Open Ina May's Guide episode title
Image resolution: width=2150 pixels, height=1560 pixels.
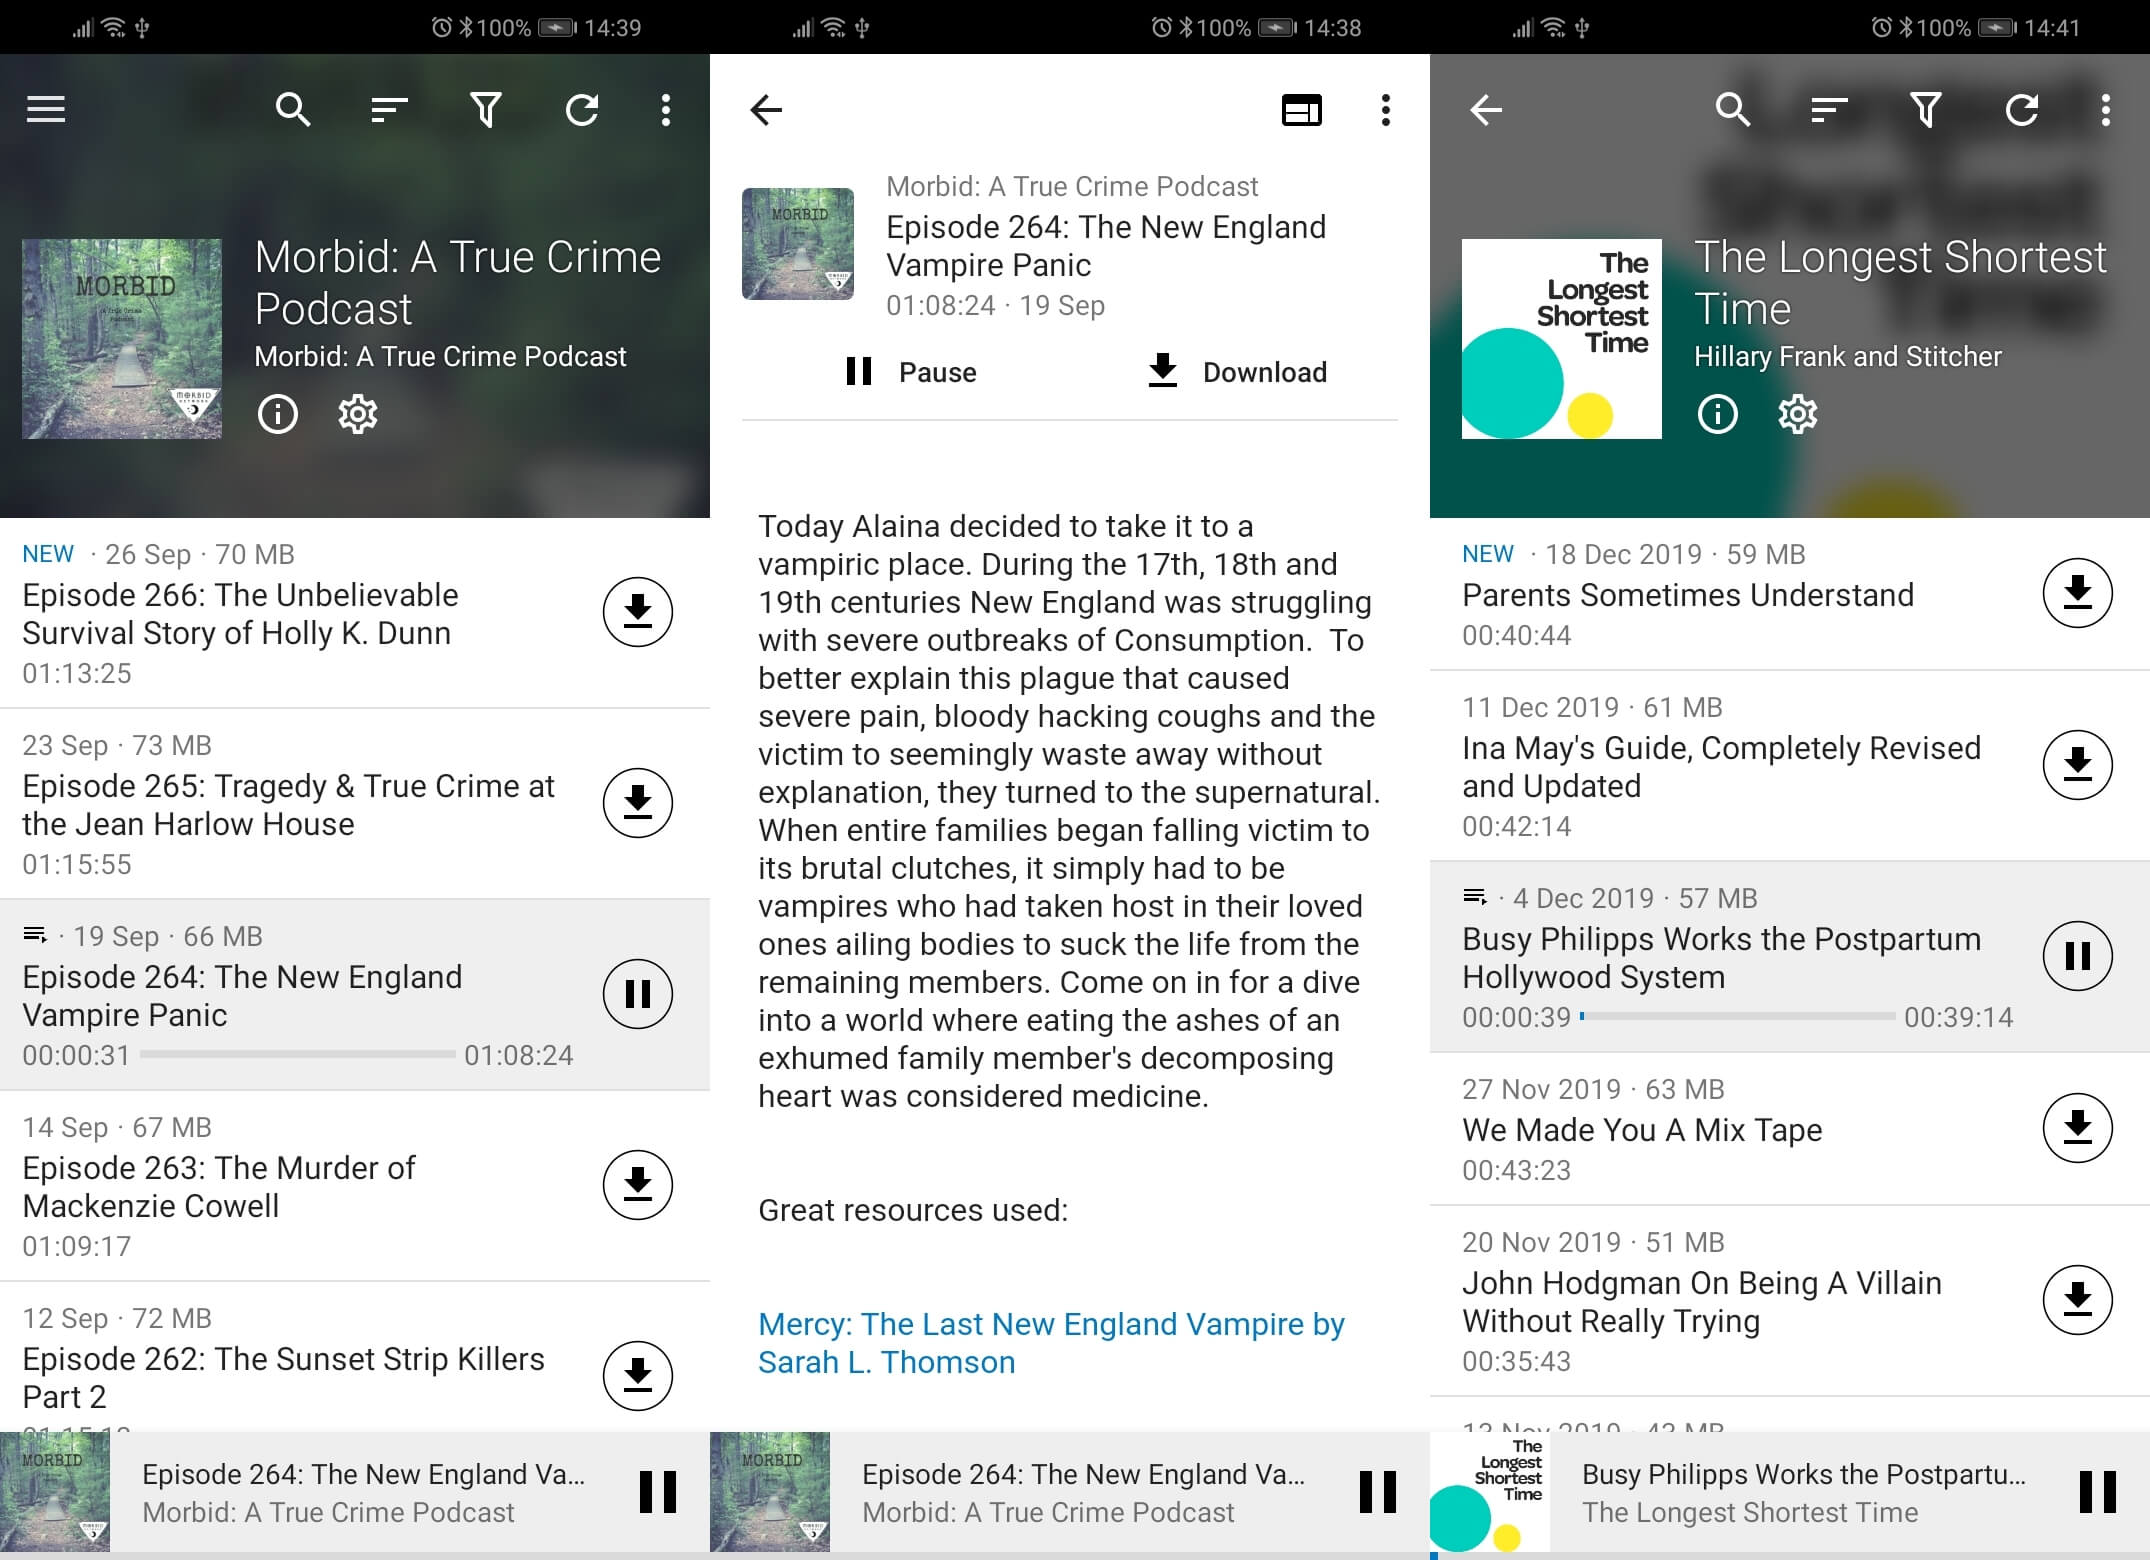[x=1721, y=767]
